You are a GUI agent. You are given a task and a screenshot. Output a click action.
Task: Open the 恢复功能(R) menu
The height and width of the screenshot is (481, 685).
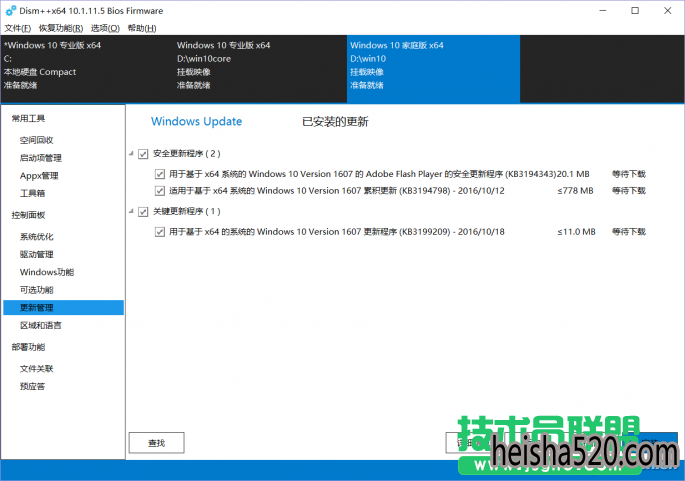(x=61, y=28)
